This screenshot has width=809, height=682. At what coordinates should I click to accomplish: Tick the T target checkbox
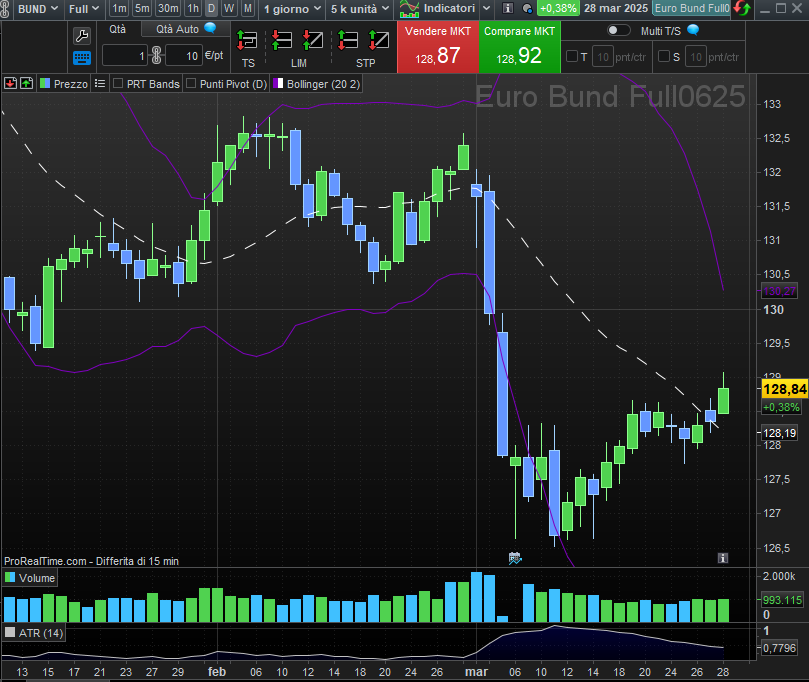571,56
